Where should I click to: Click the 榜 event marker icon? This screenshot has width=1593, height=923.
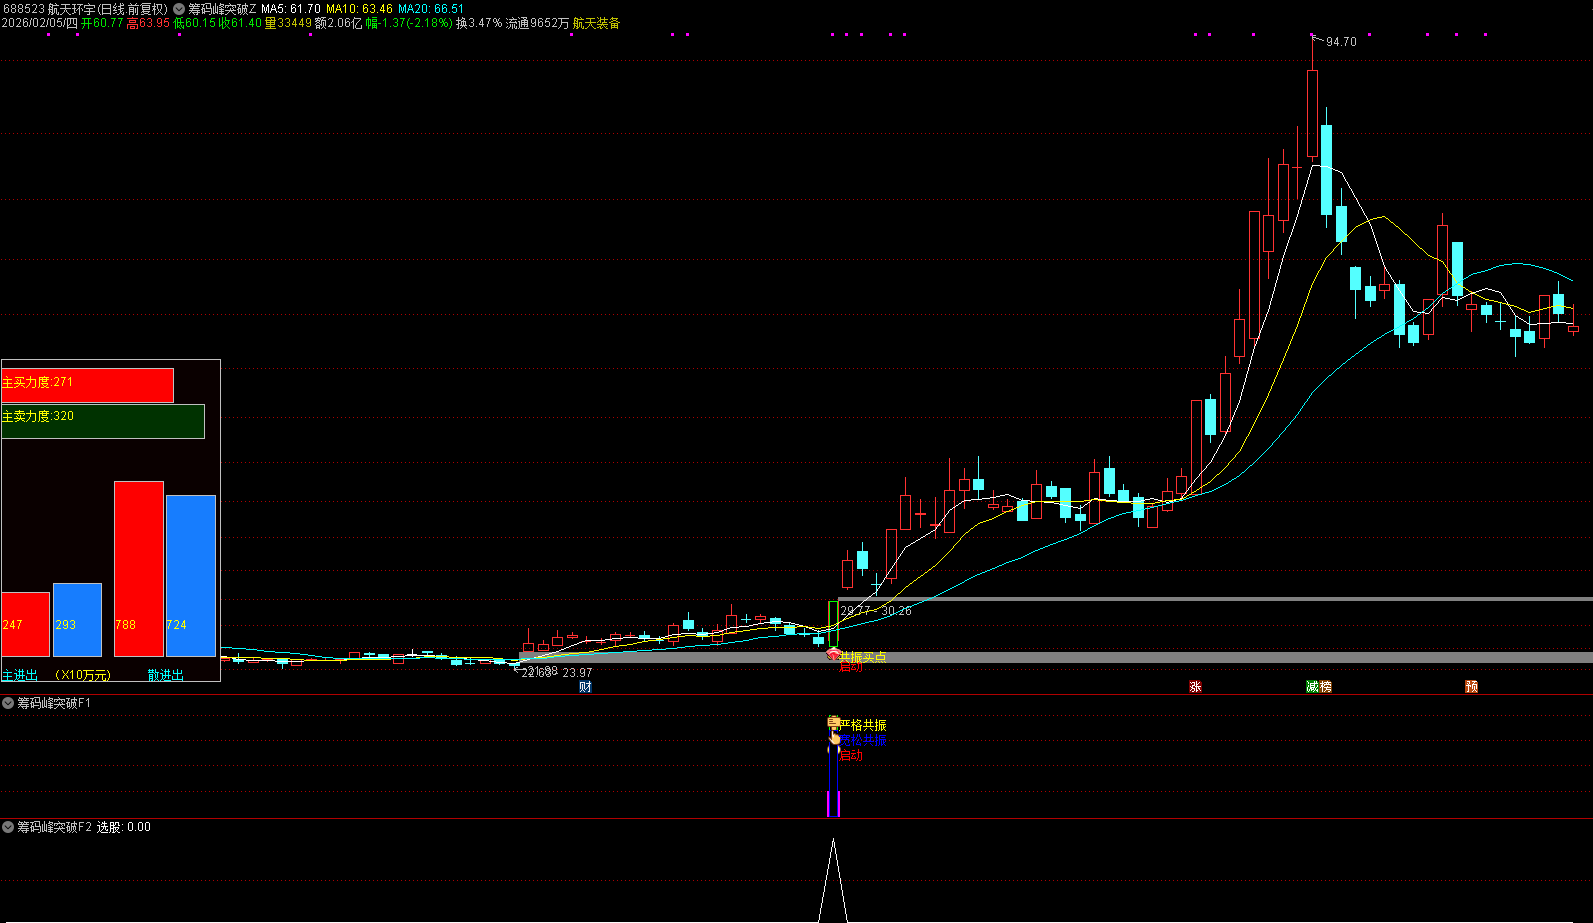1325,686
